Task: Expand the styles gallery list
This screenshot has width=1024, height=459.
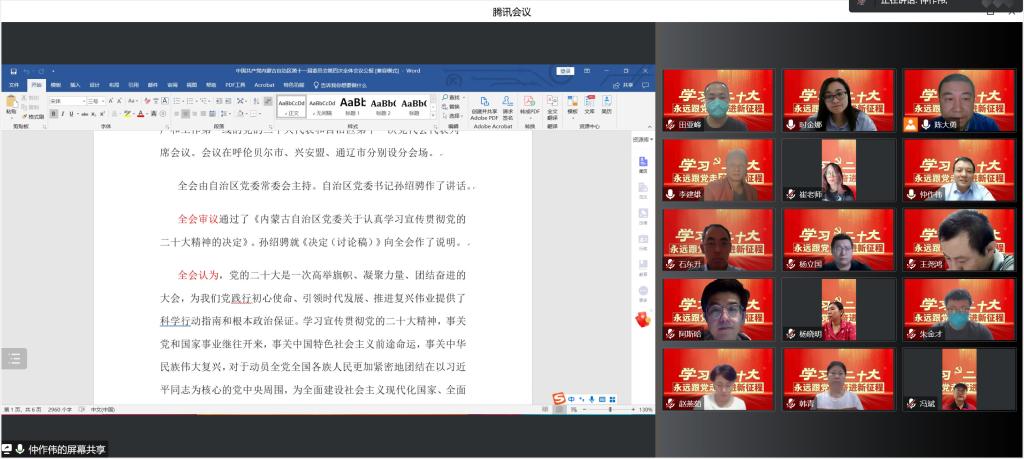Action: (432, 113)
